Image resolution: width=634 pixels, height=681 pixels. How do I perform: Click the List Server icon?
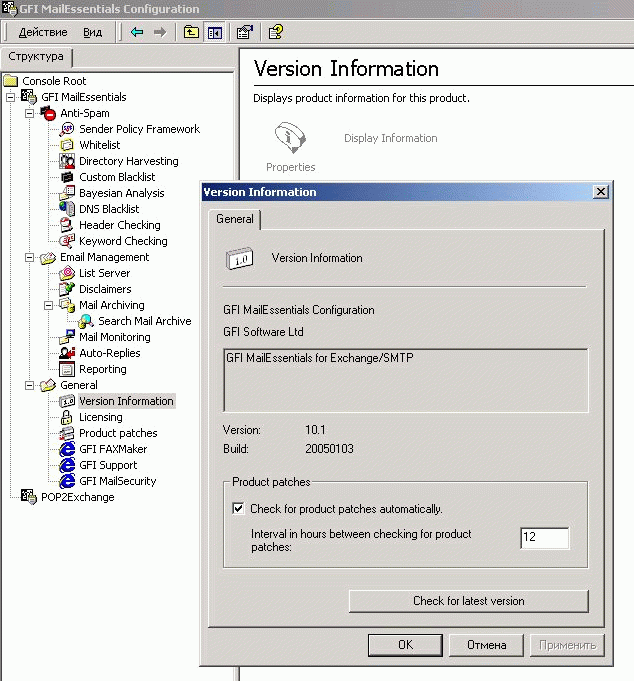click(67, 273)
